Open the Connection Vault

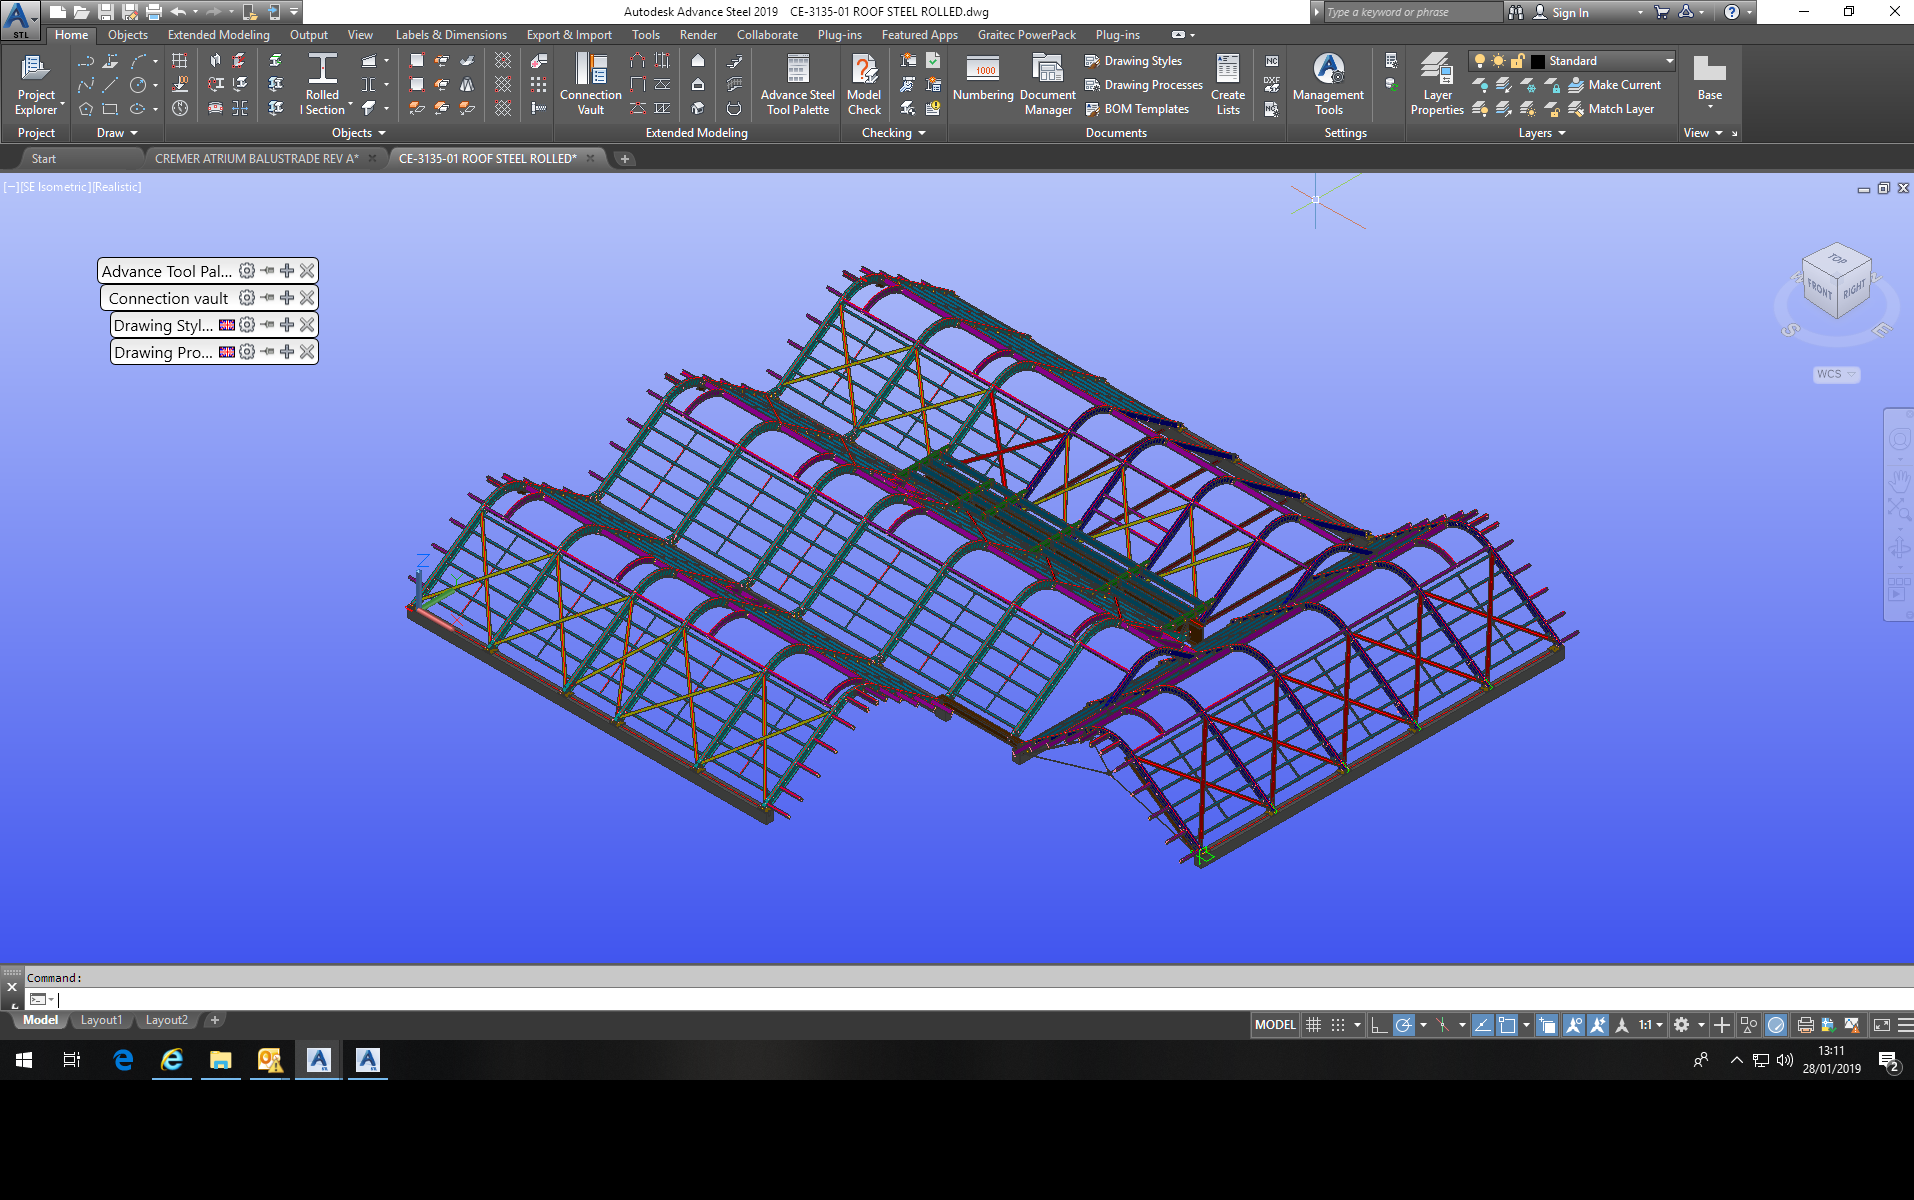tap(590, 84)
